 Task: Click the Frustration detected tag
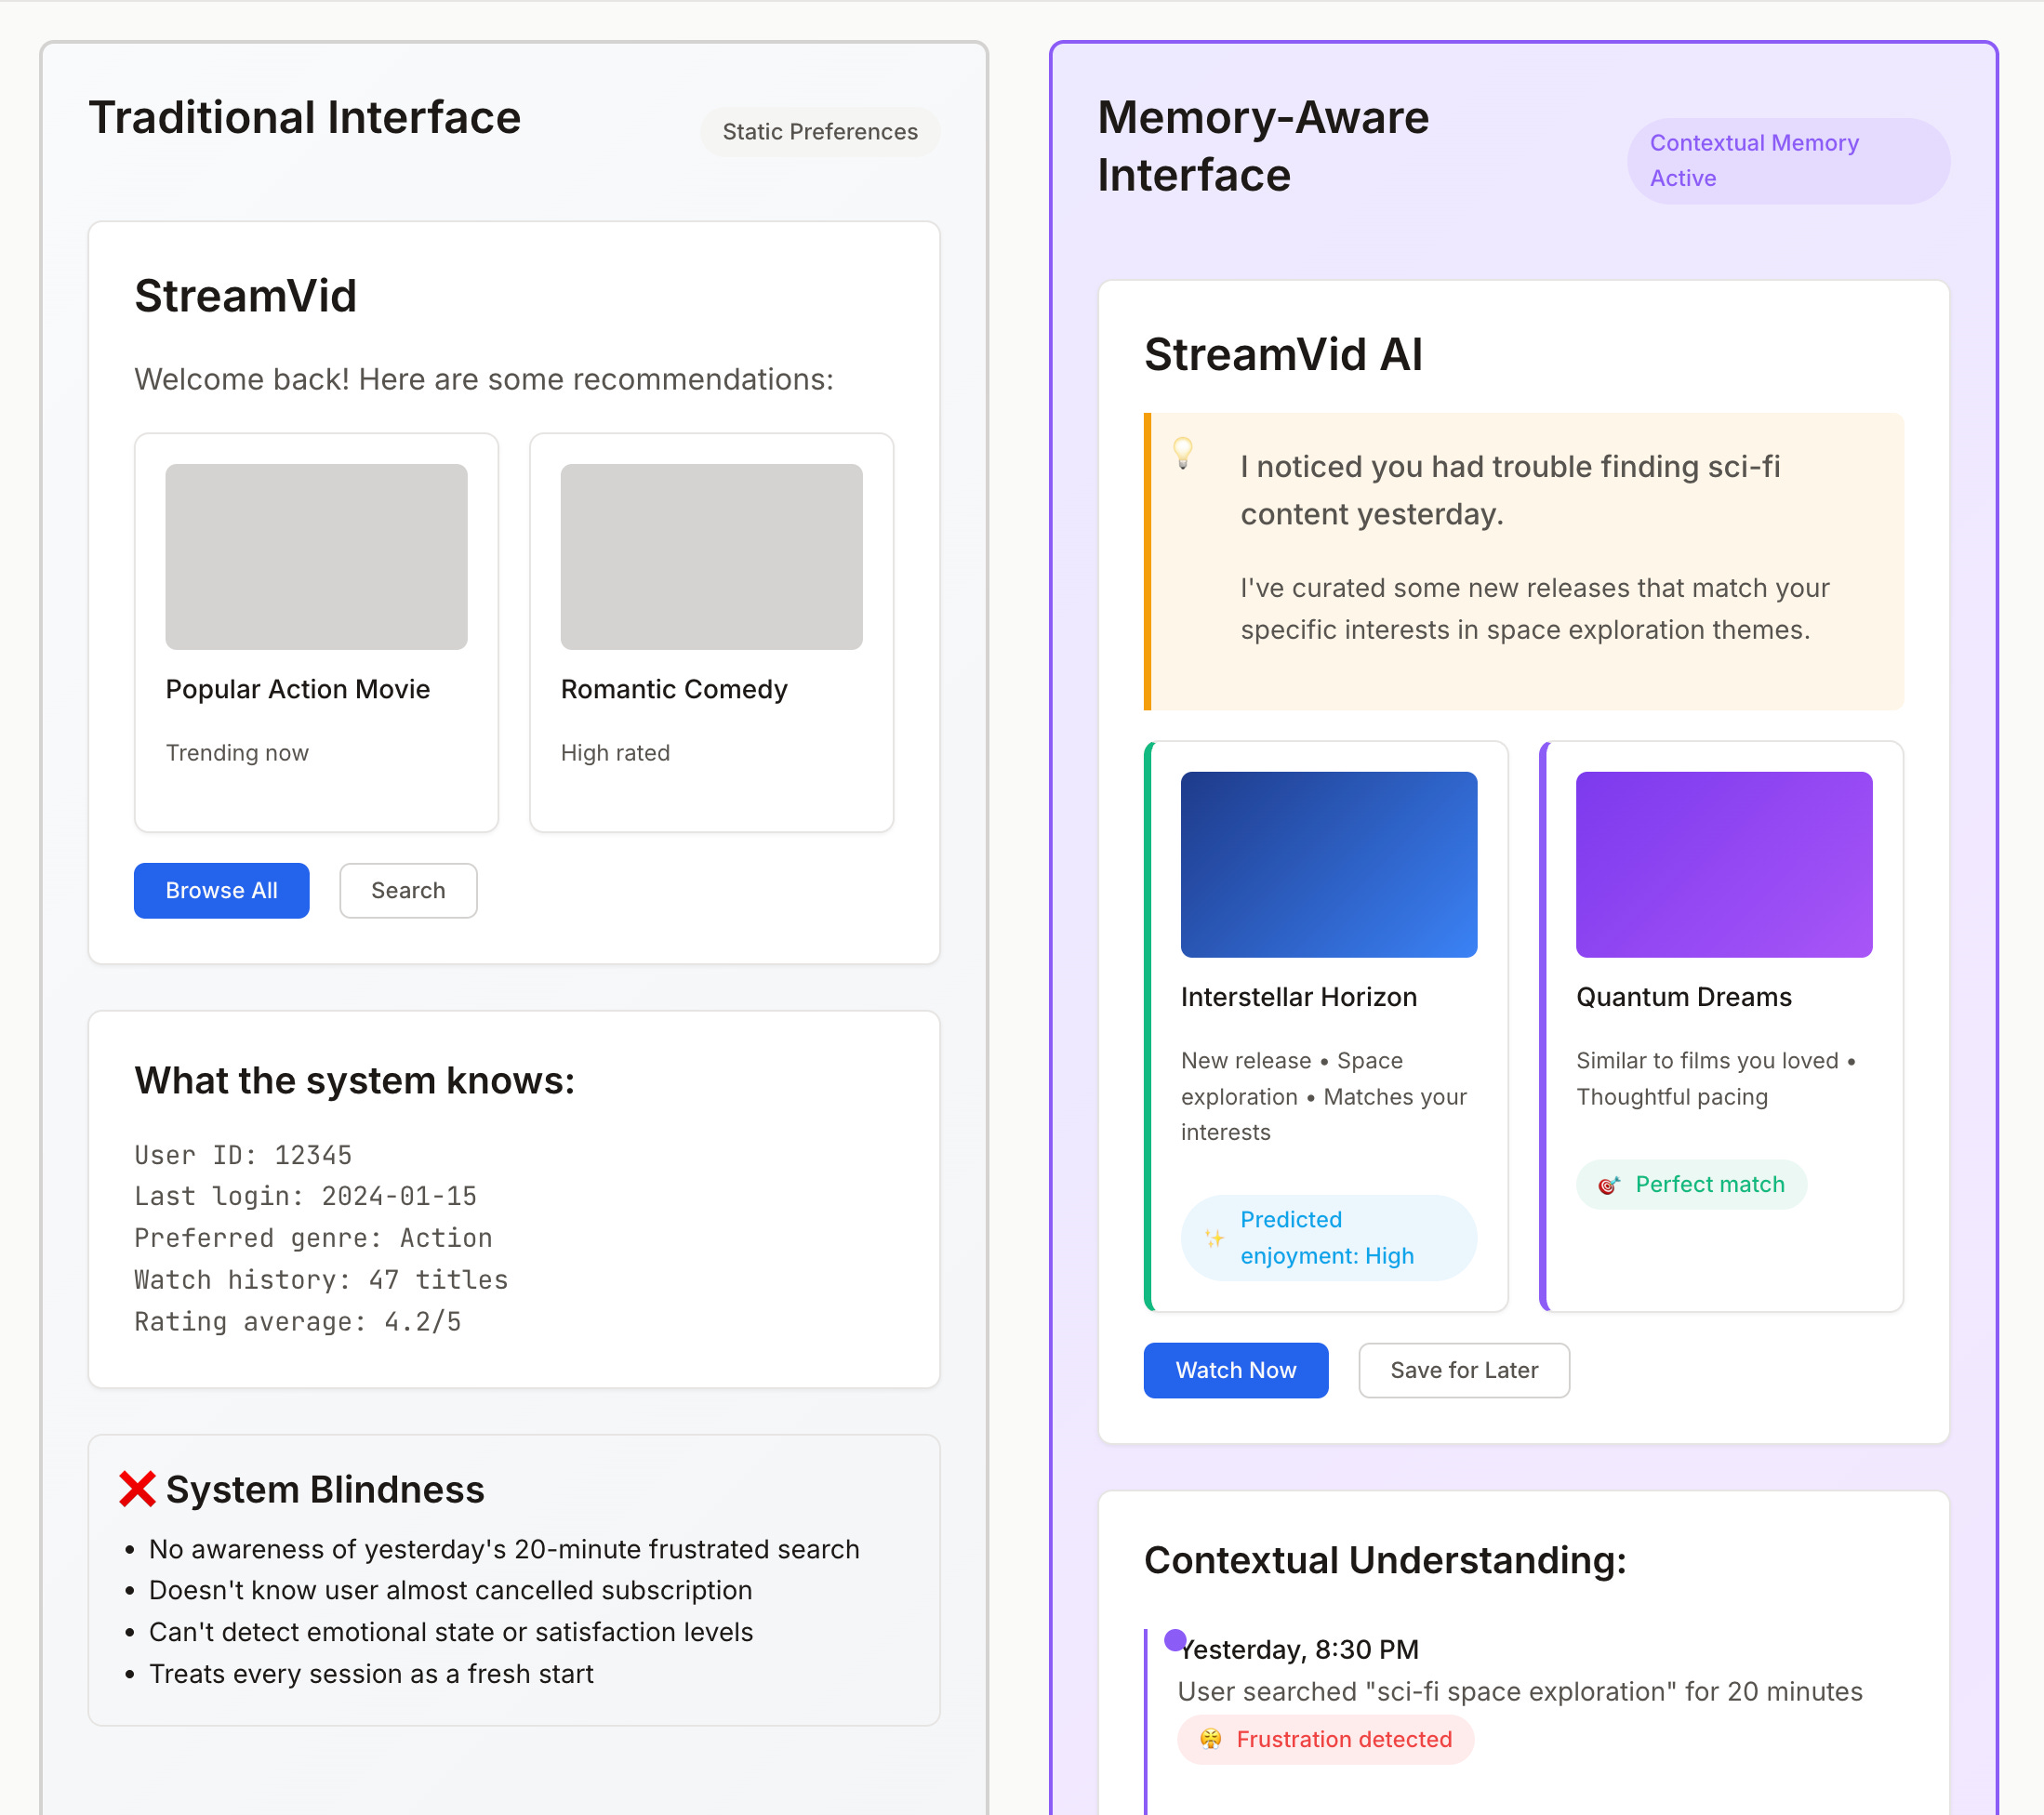pyautogui.click(x=1343, y=1739)
